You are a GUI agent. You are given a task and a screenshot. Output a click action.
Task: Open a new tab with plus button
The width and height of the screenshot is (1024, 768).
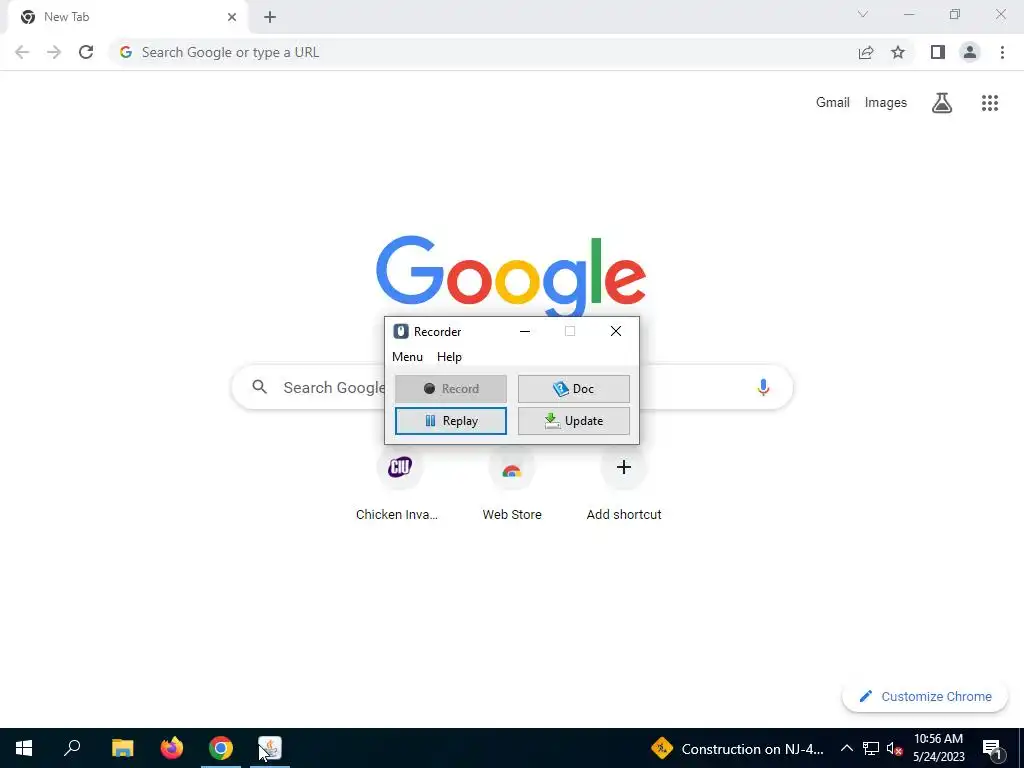(270, 17)
